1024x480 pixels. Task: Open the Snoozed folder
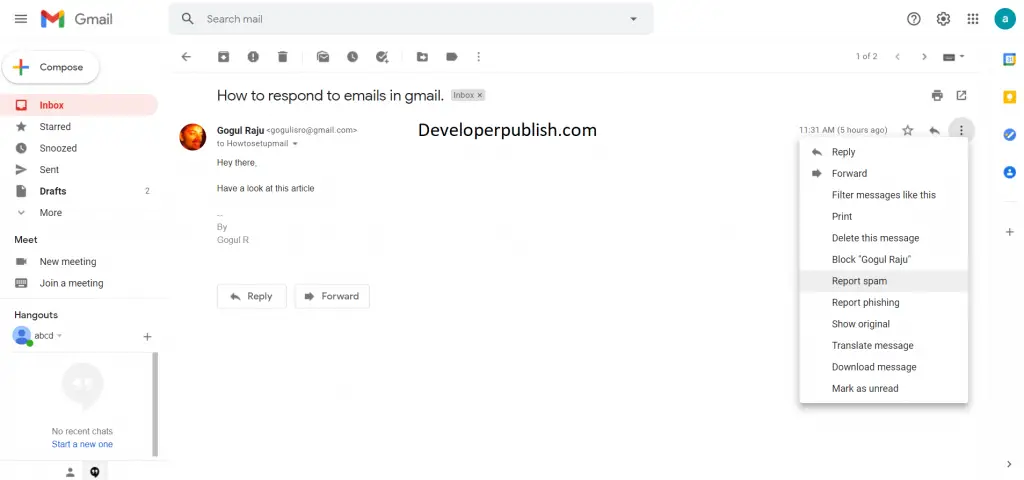[x=78, y=148]
